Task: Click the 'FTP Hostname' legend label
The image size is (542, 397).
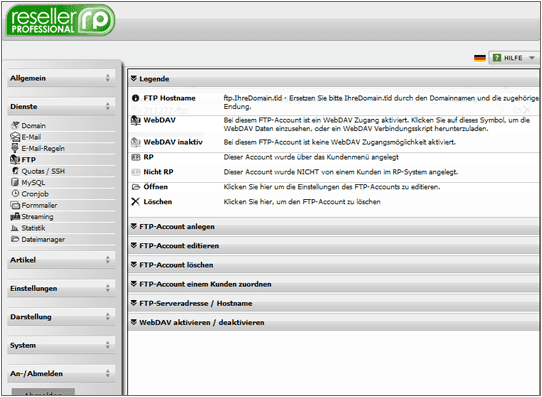Action: [169, 98]
